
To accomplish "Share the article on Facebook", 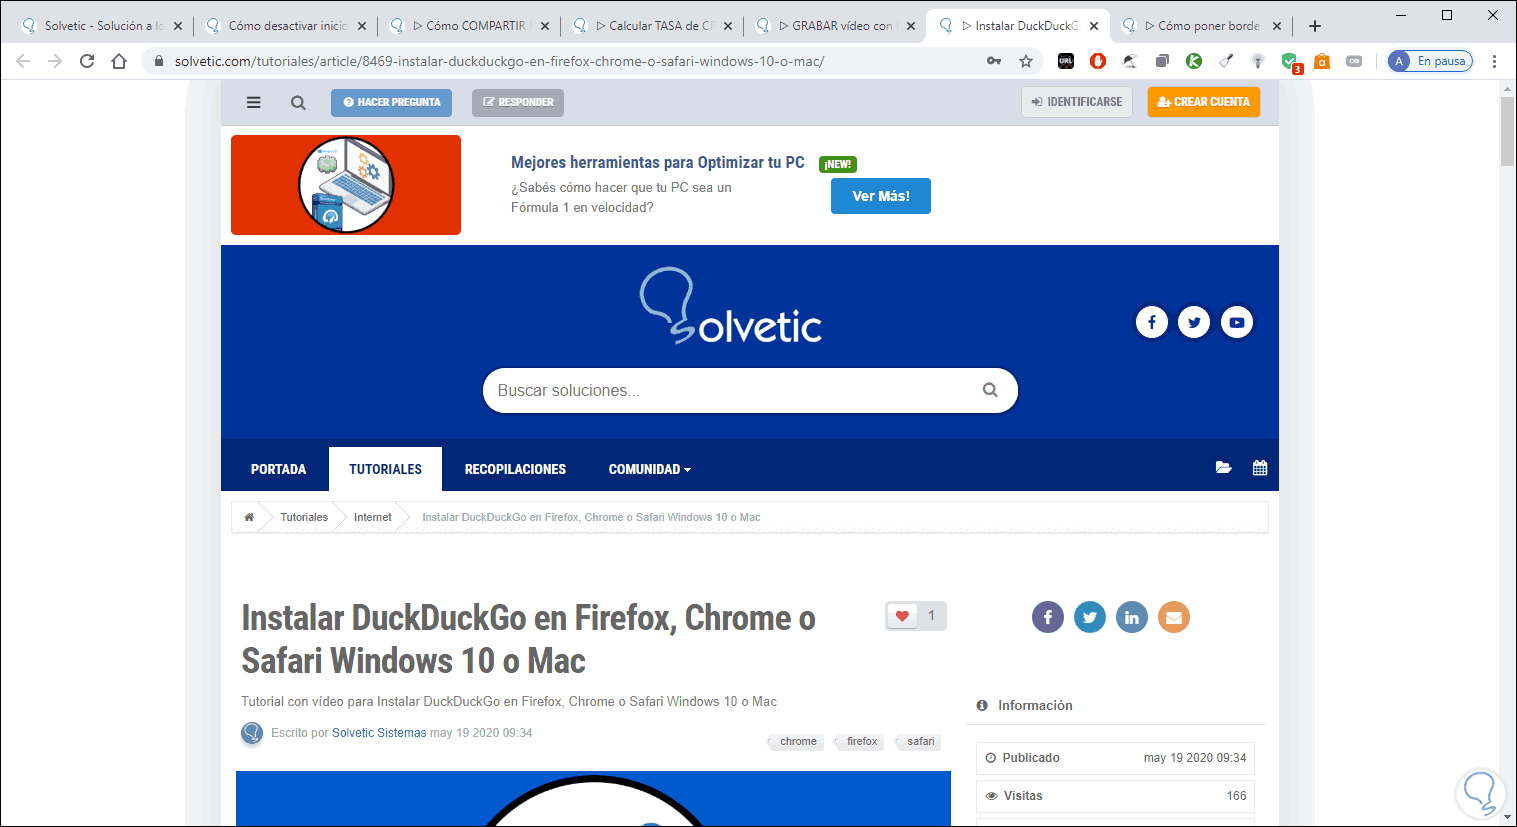I will pos(1048,617).
